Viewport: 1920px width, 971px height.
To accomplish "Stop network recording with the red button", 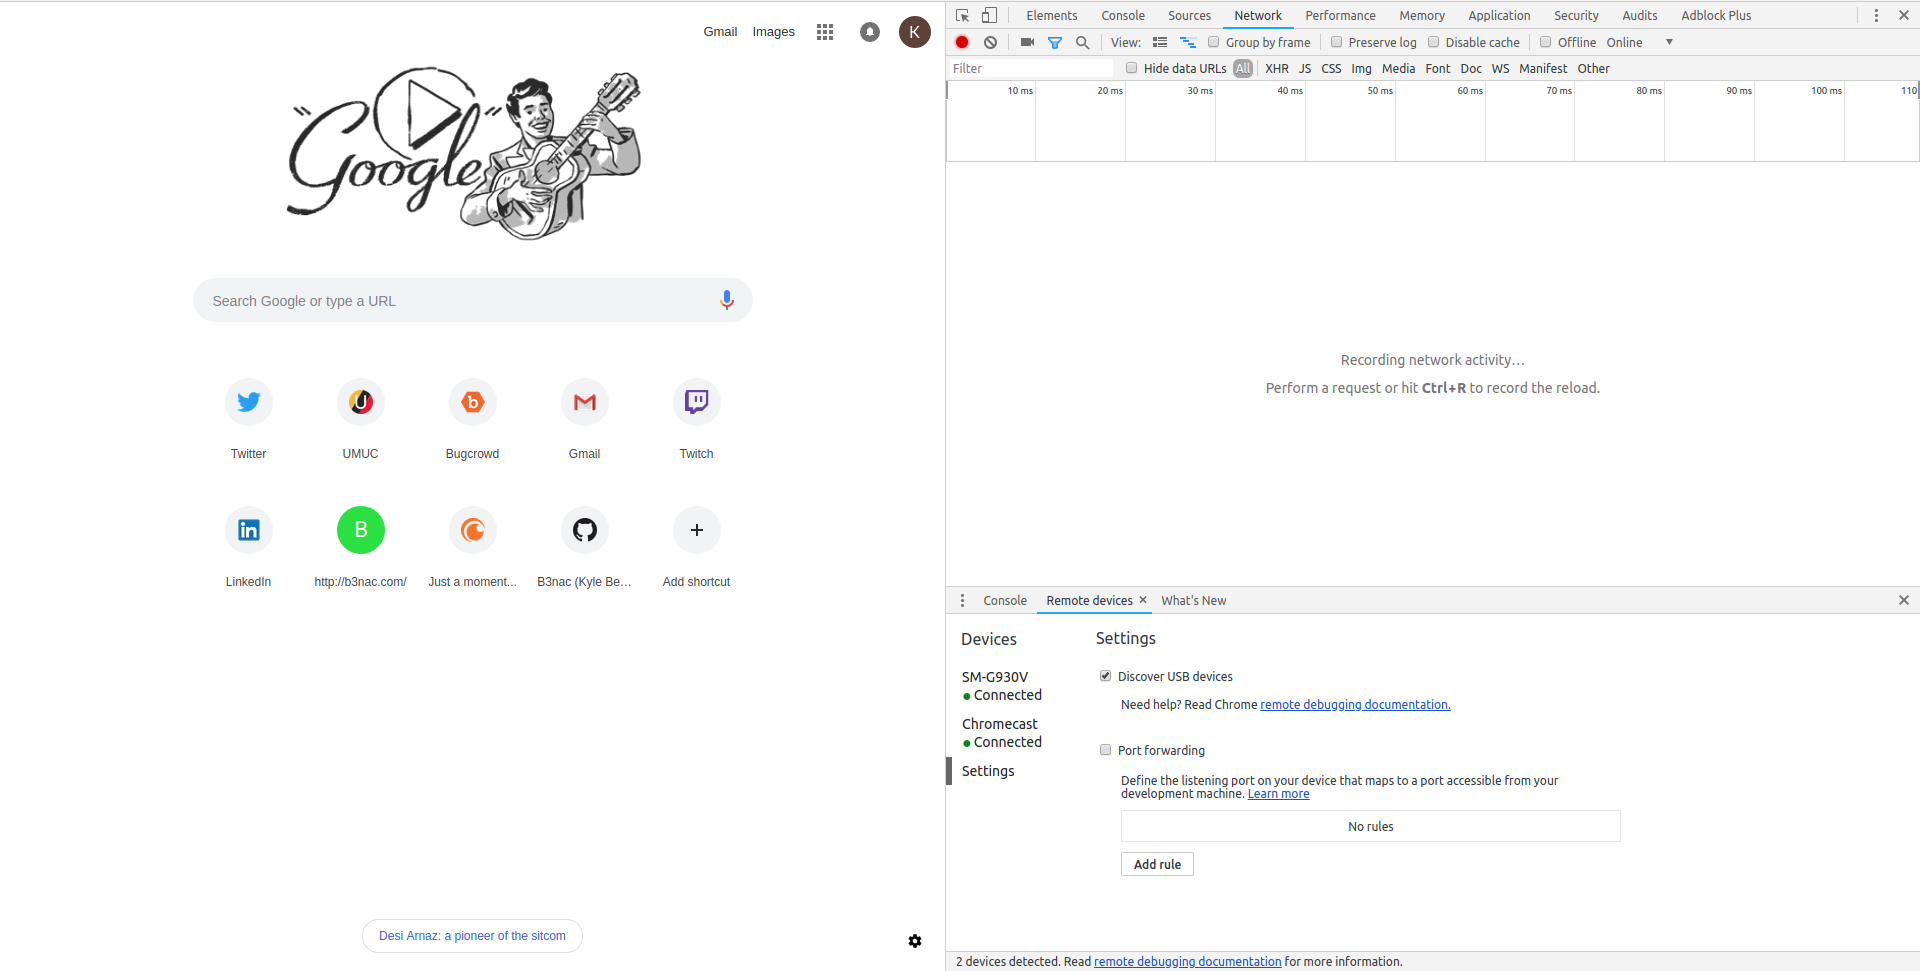I will coord(962,42).
